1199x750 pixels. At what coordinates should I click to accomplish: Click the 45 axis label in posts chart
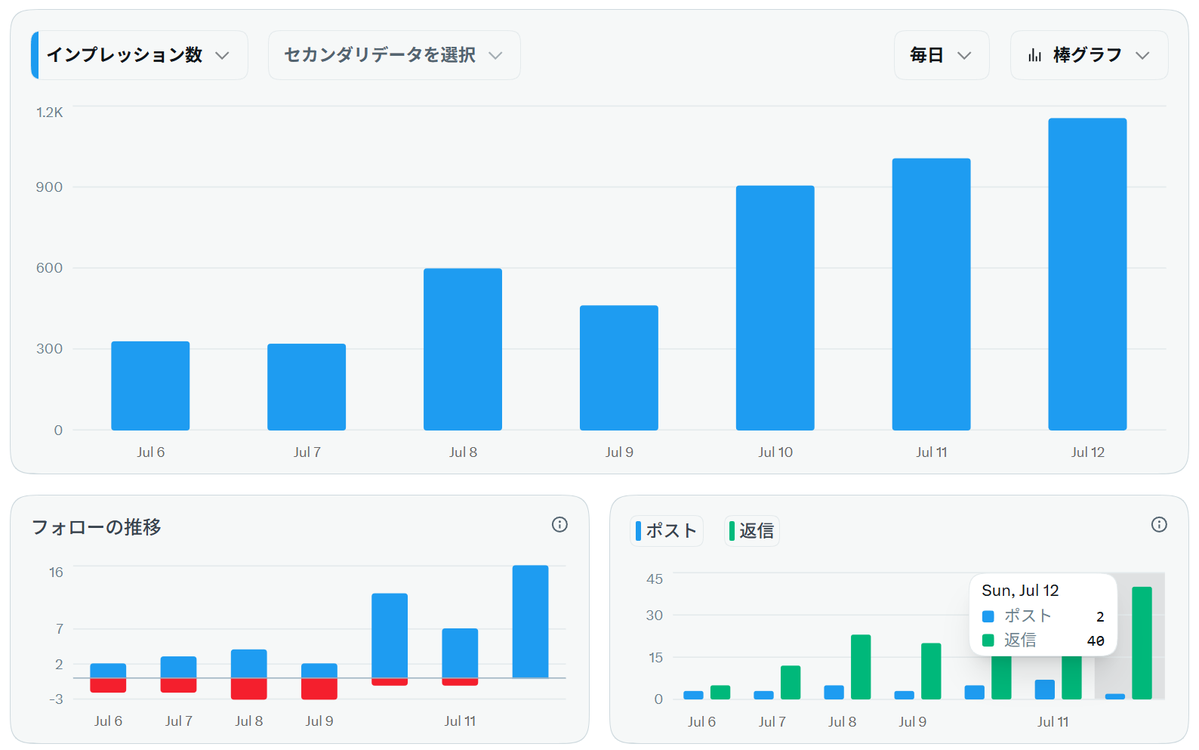pos(655,580)
